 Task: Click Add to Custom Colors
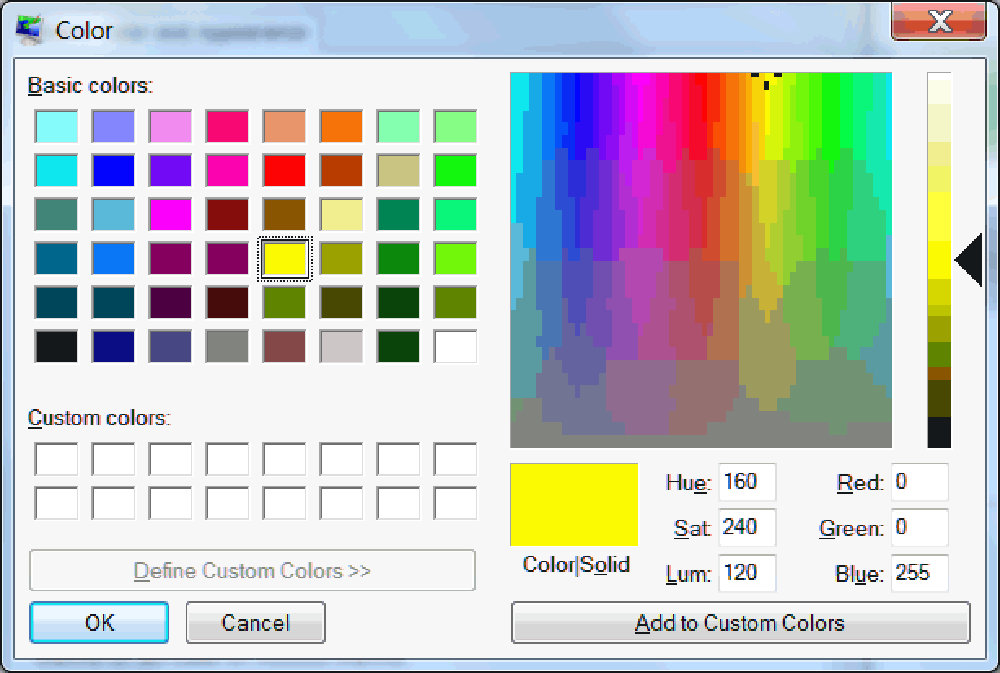[x=740, y=622]
